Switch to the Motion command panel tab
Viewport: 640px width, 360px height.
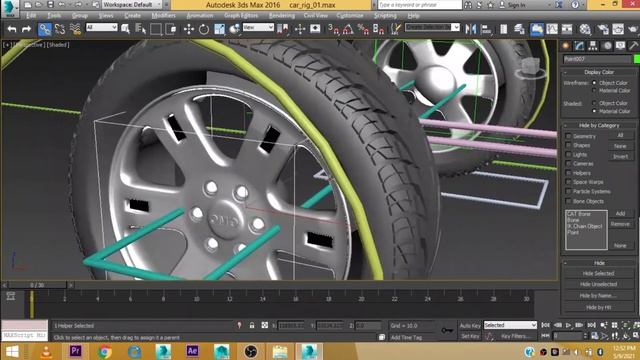[607, 46]
